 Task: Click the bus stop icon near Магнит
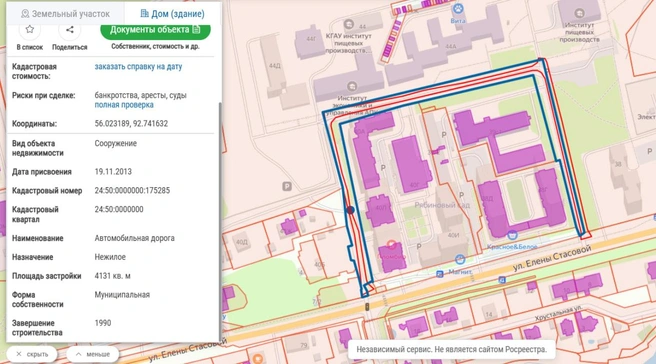[439, 274]
